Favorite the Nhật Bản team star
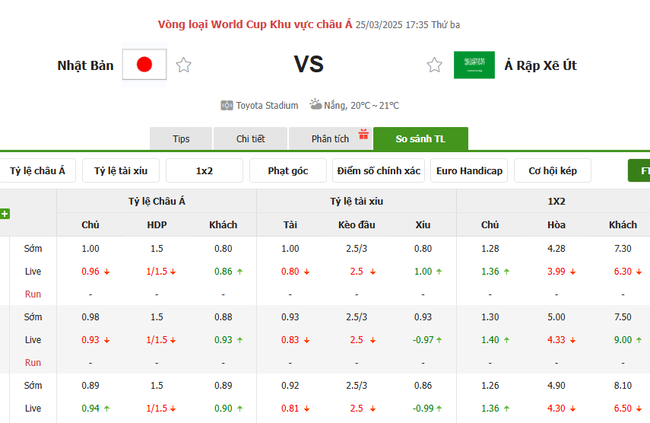Screen dimensions: 650x423 [x=184, y=66]
